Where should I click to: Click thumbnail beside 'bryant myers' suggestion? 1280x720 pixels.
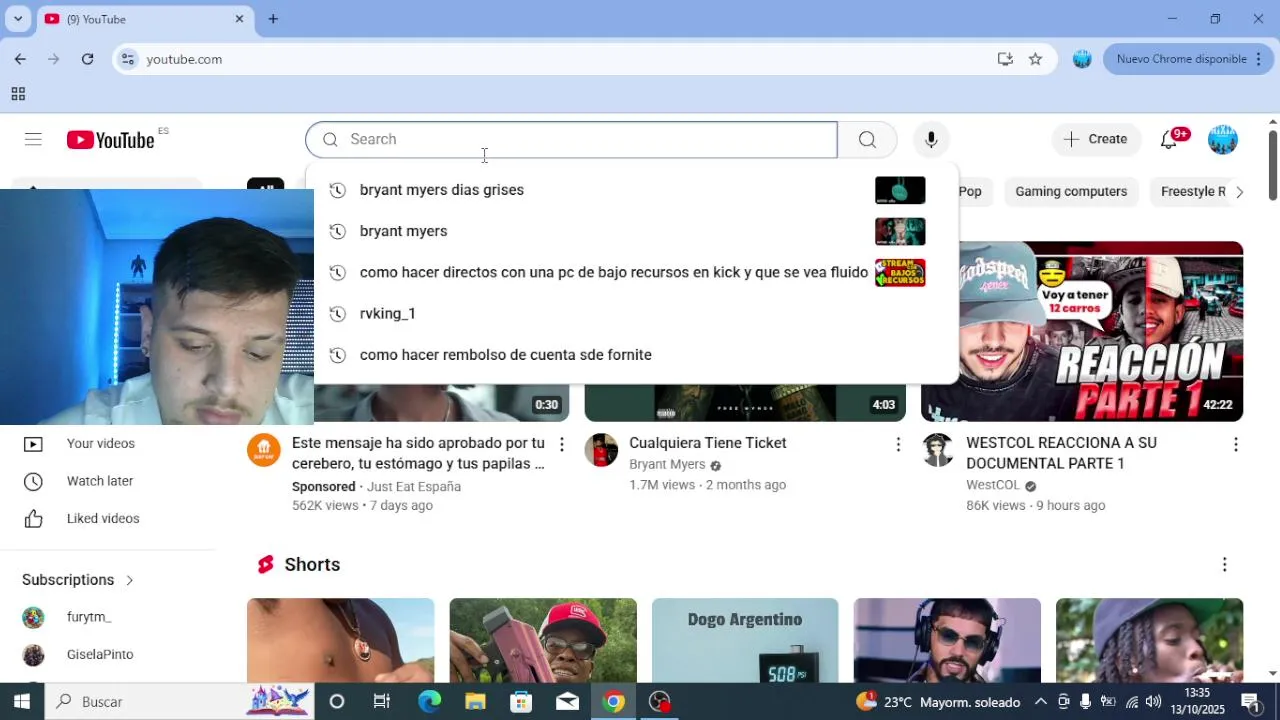[900, 231]
